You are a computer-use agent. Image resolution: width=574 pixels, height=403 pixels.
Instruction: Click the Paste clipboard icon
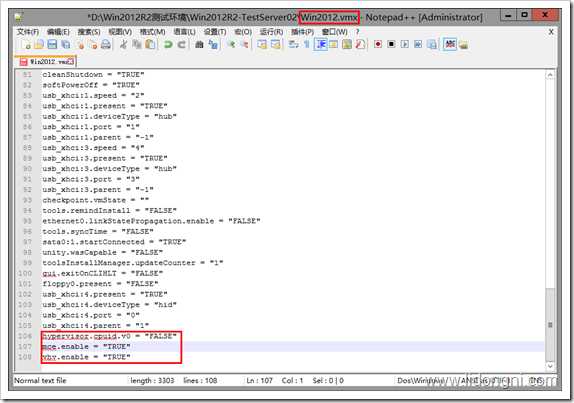[150, 45]
